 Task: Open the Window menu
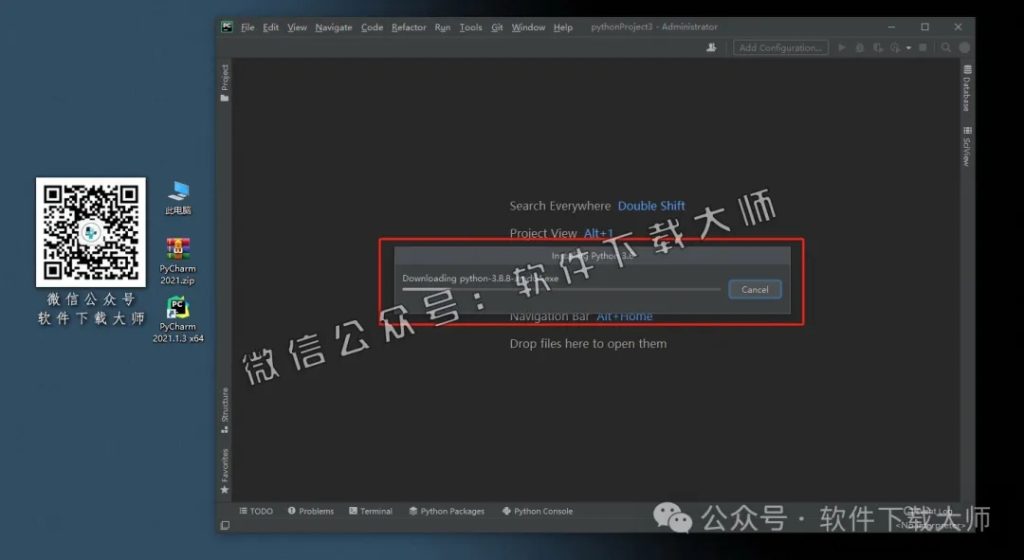point(528,27)
